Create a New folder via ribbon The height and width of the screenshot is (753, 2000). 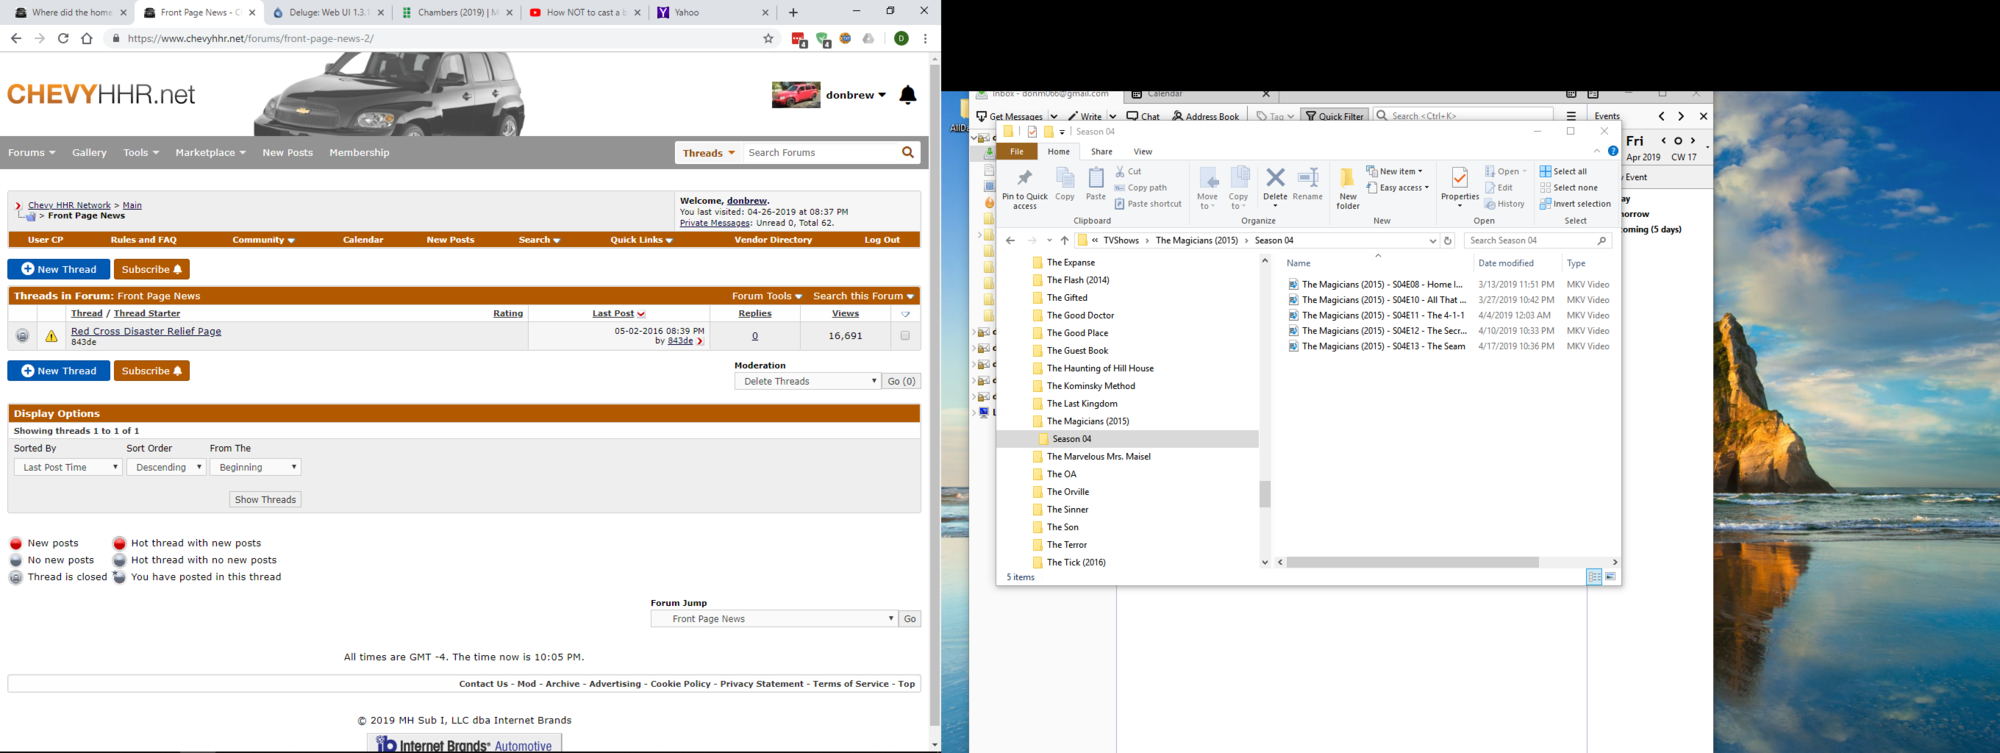pyautogui.click(x=1347, y=187)
